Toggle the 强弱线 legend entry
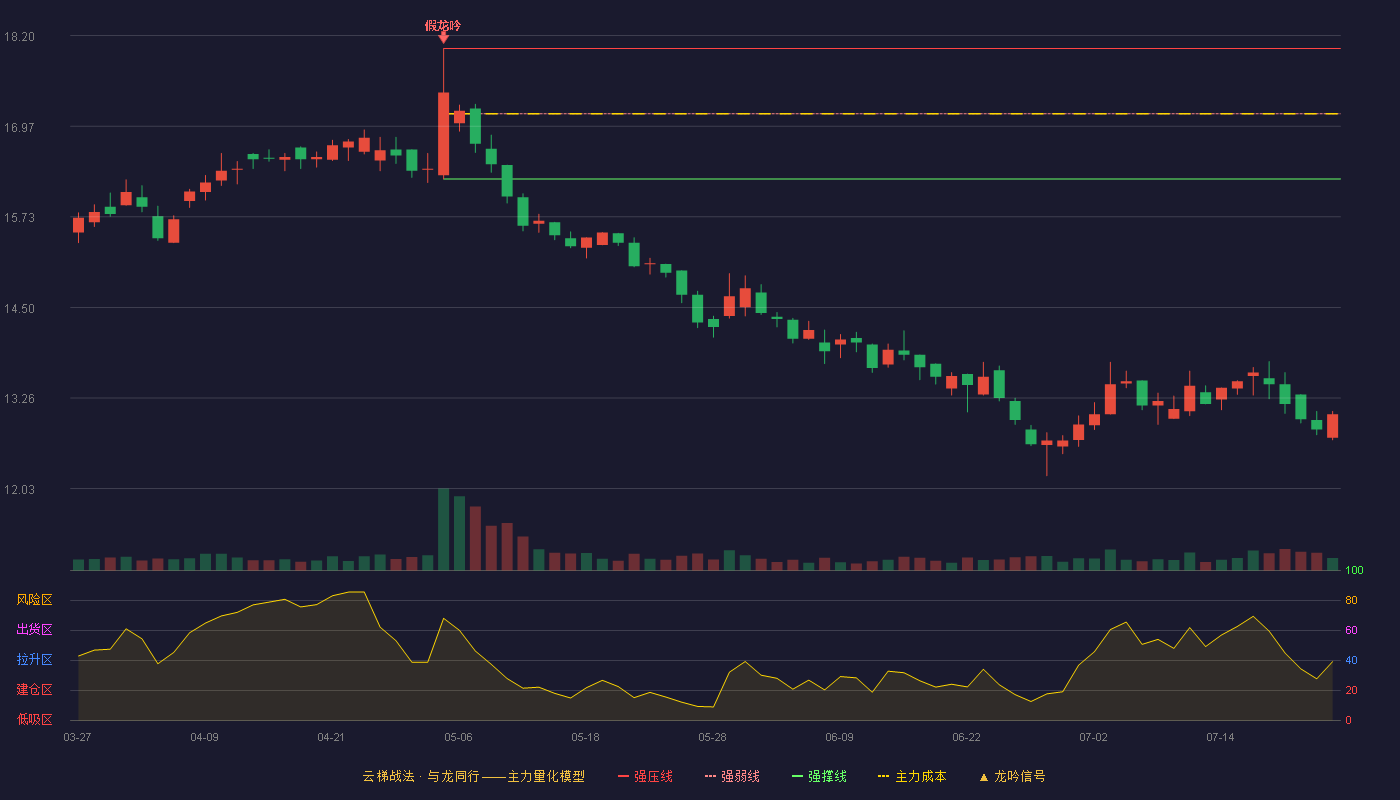 point(732,776)
